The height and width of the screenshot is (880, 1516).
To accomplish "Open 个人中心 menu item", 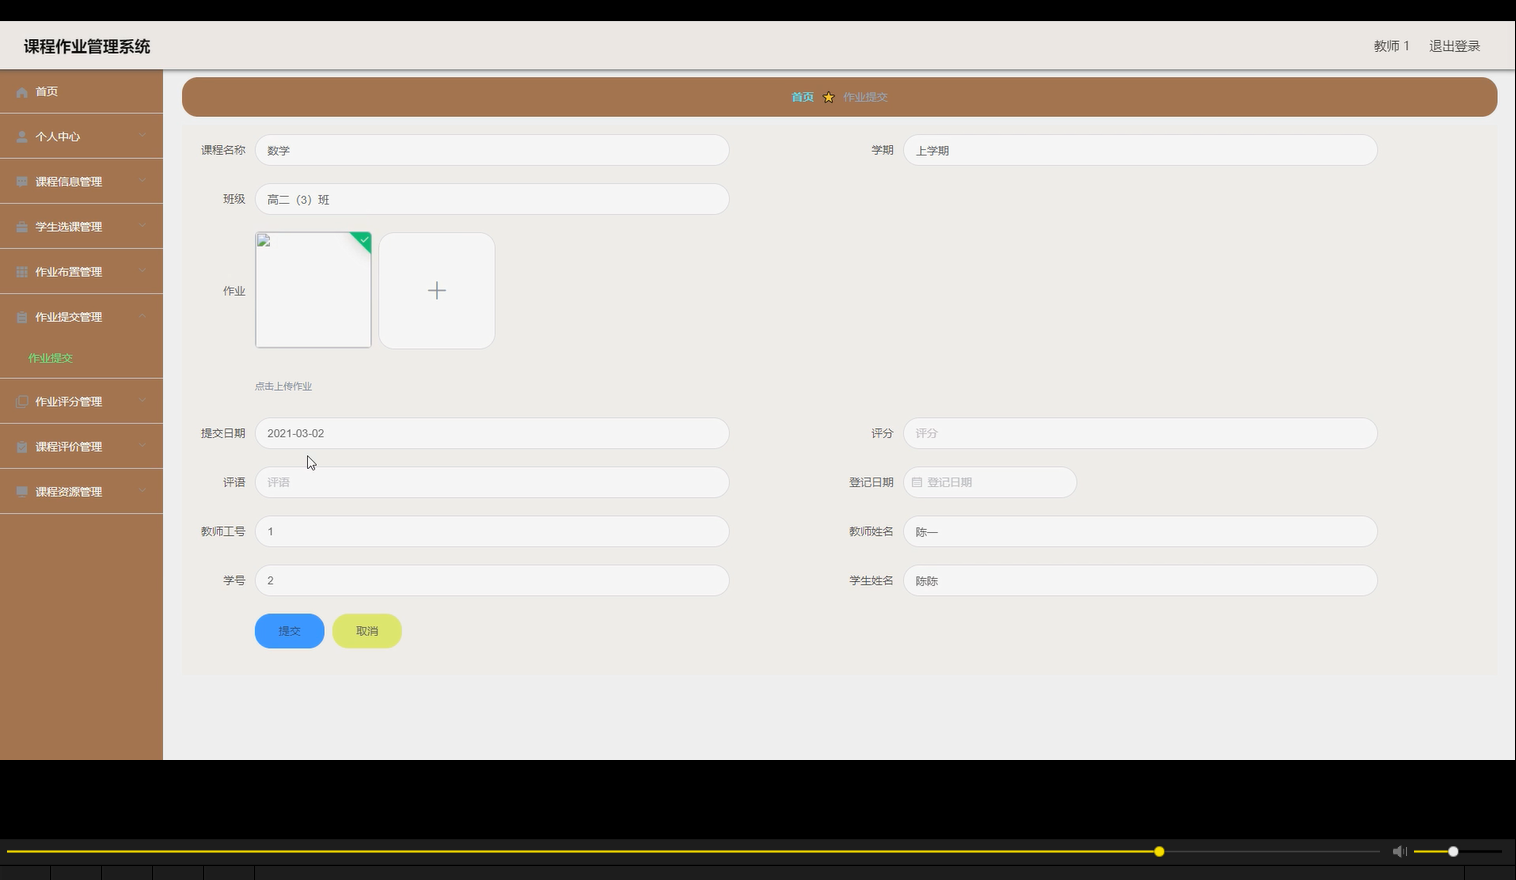I will [81, 136].
